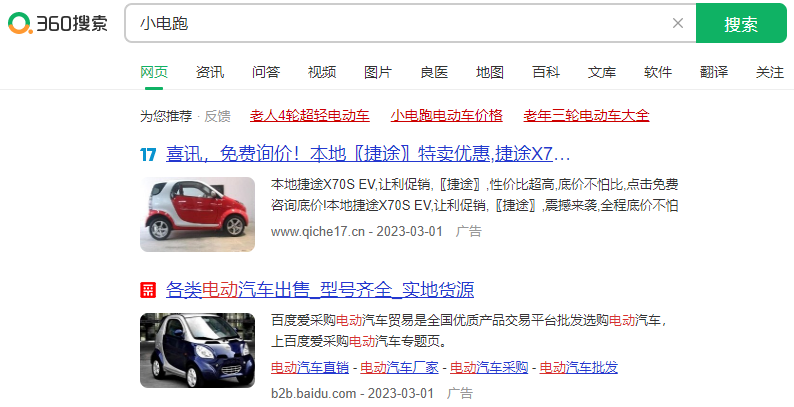Click the red and white car thumbnail

click(x=197, y=214)
